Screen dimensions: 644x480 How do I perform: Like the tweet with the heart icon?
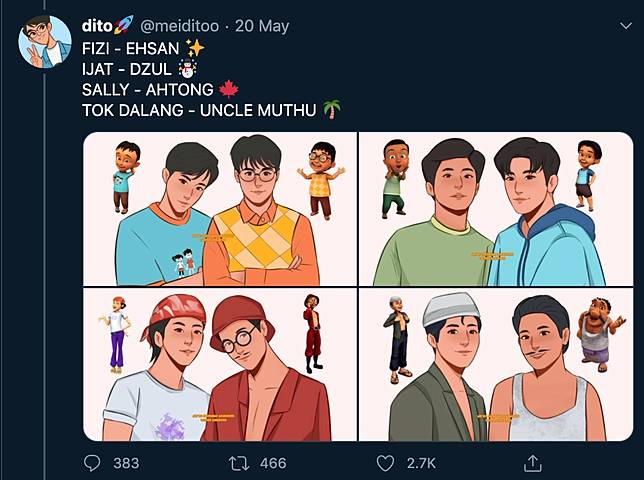click(x=385, y=463)
